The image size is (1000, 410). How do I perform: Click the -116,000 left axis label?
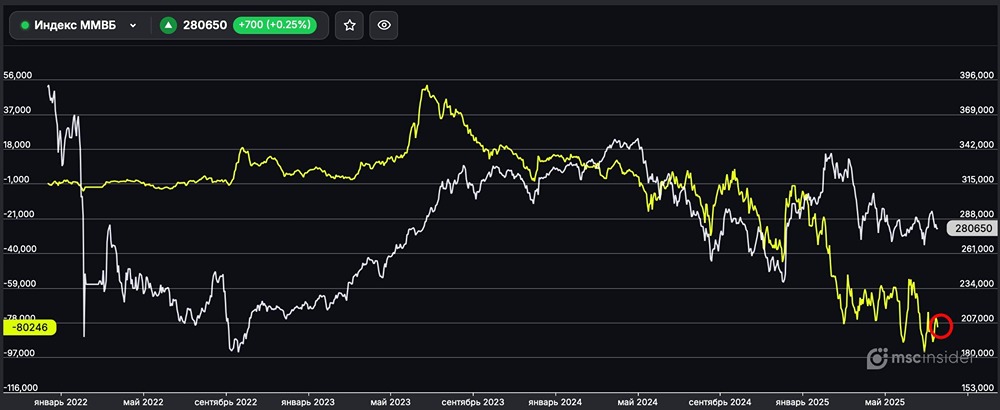[20, 388]
